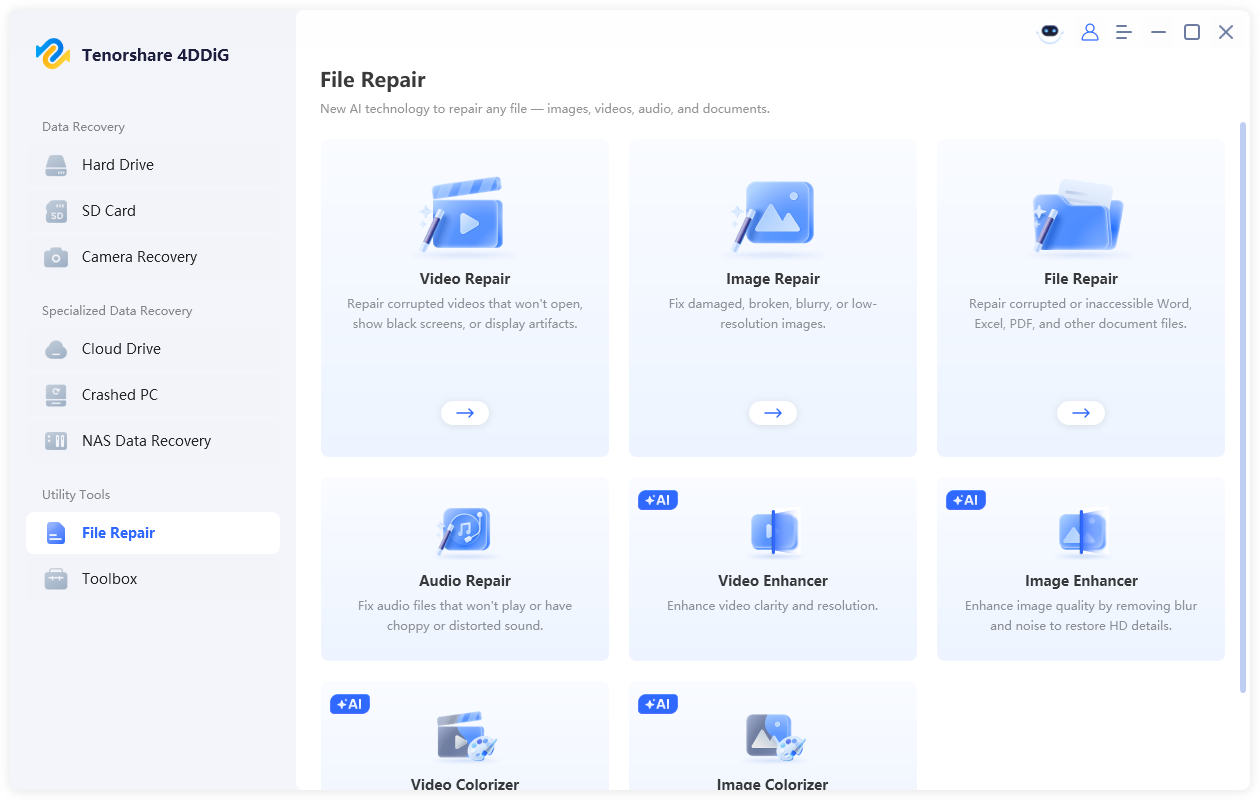
Task: Click the Image Colorizer palette icon
Action: (775, 737)
